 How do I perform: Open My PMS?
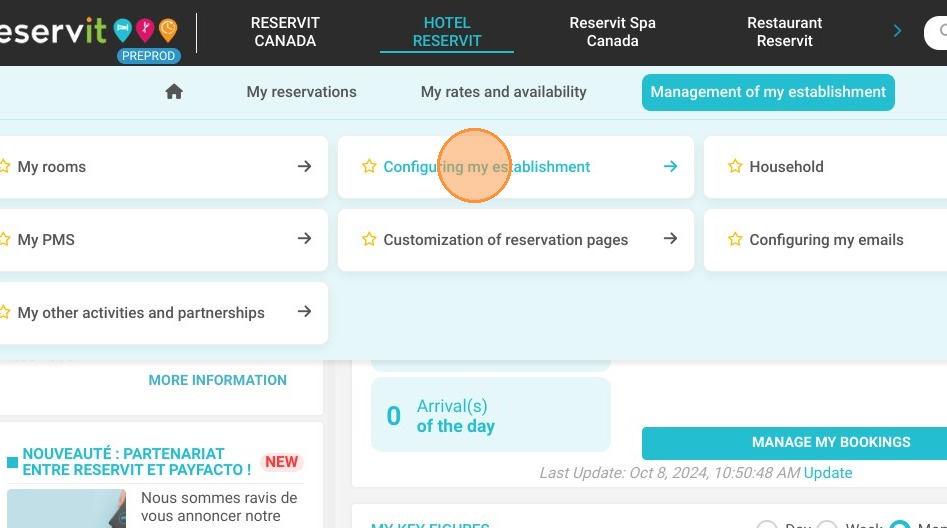coord(163,240)
